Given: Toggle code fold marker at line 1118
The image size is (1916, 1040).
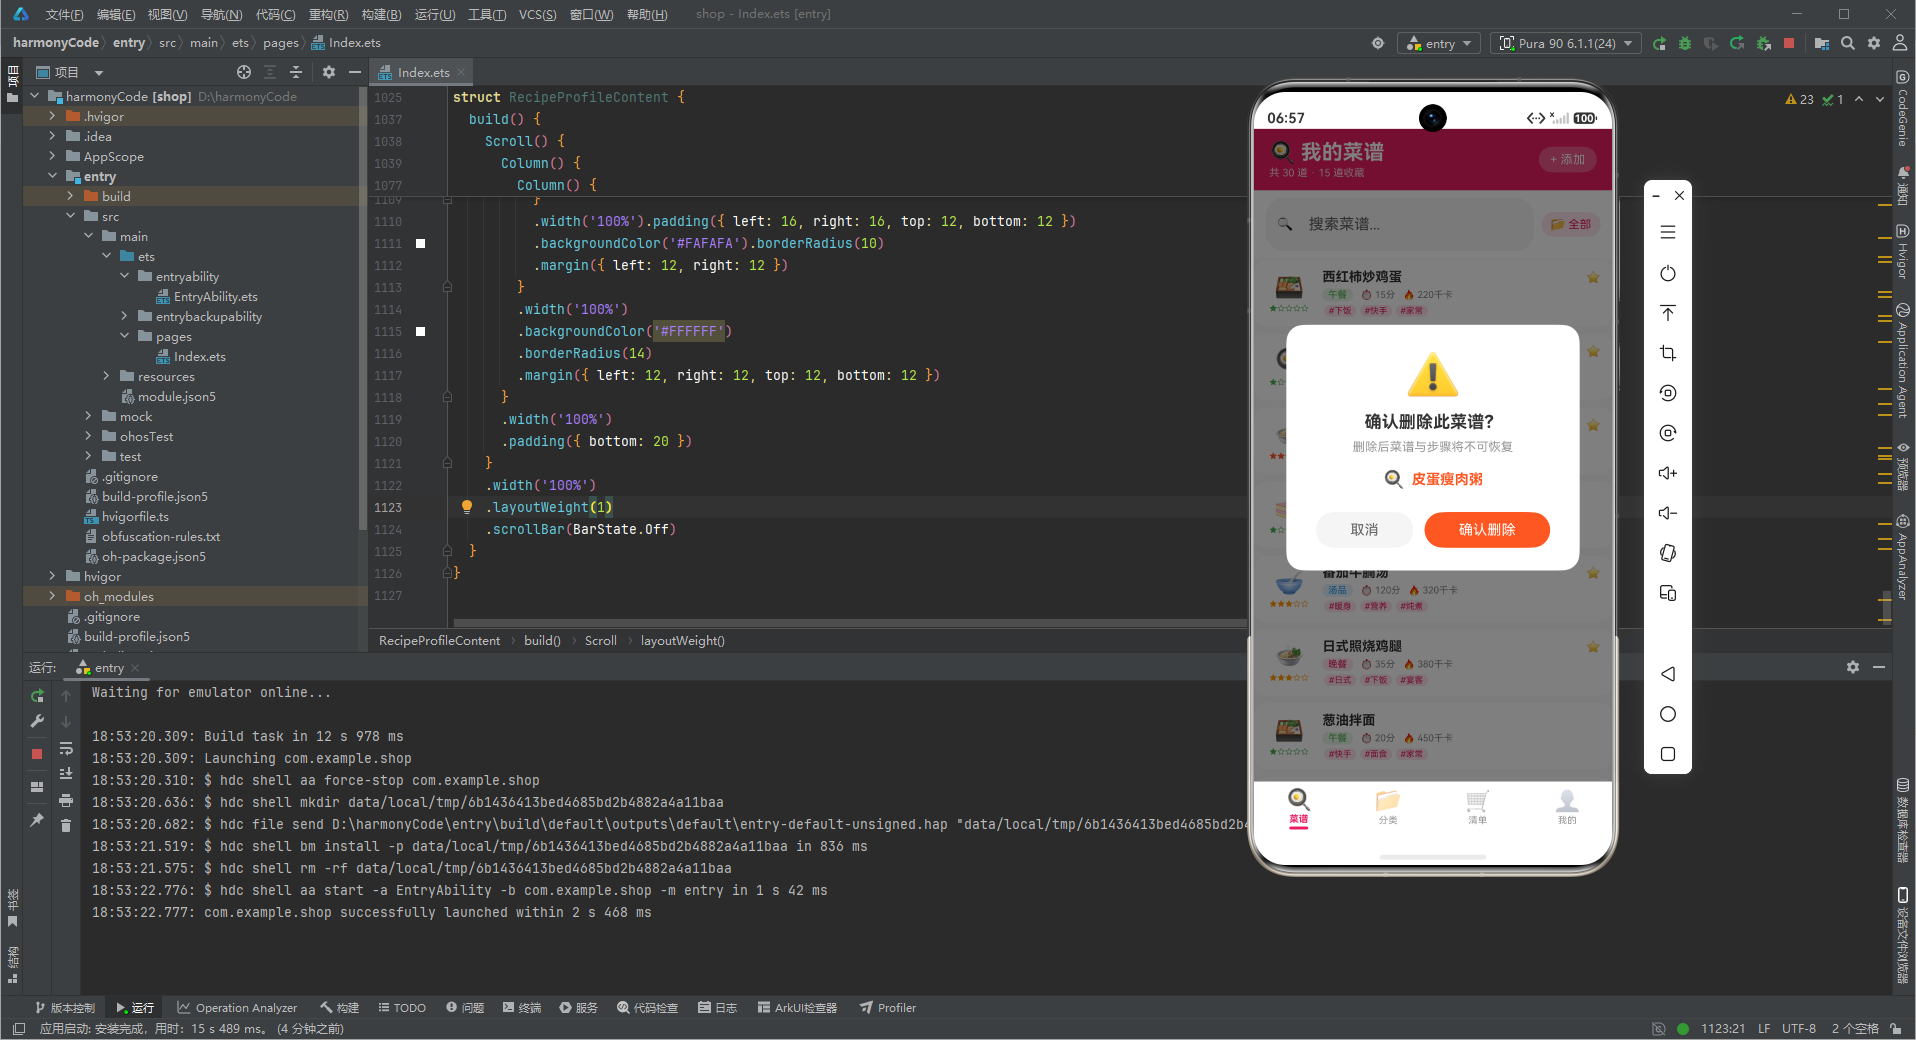Looking at the screenshot, I should click(x=447, y=397).
